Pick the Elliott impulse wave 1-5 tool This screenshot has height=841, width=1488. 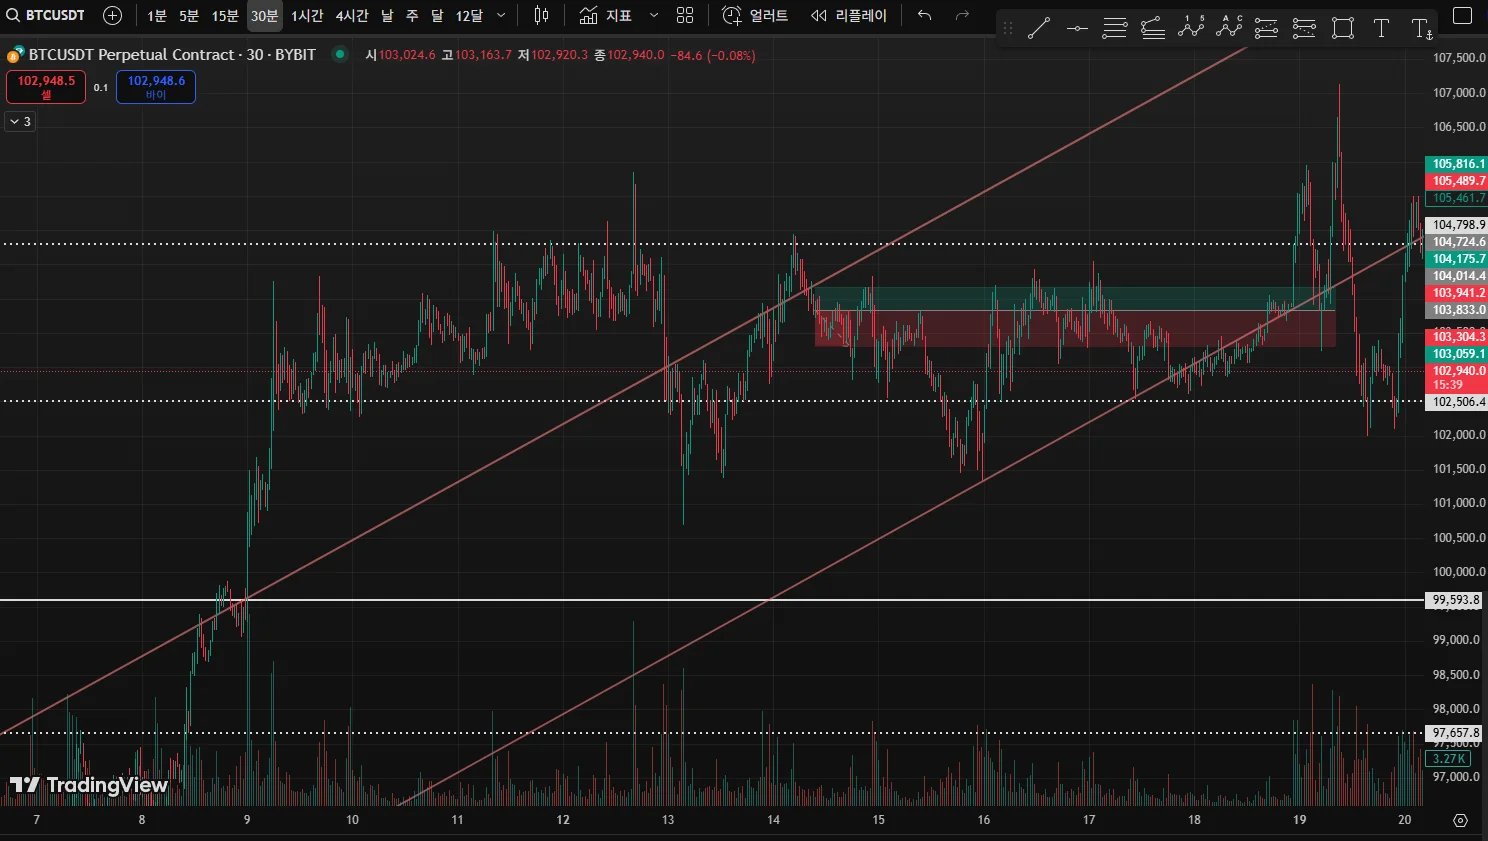point(1190,28)
